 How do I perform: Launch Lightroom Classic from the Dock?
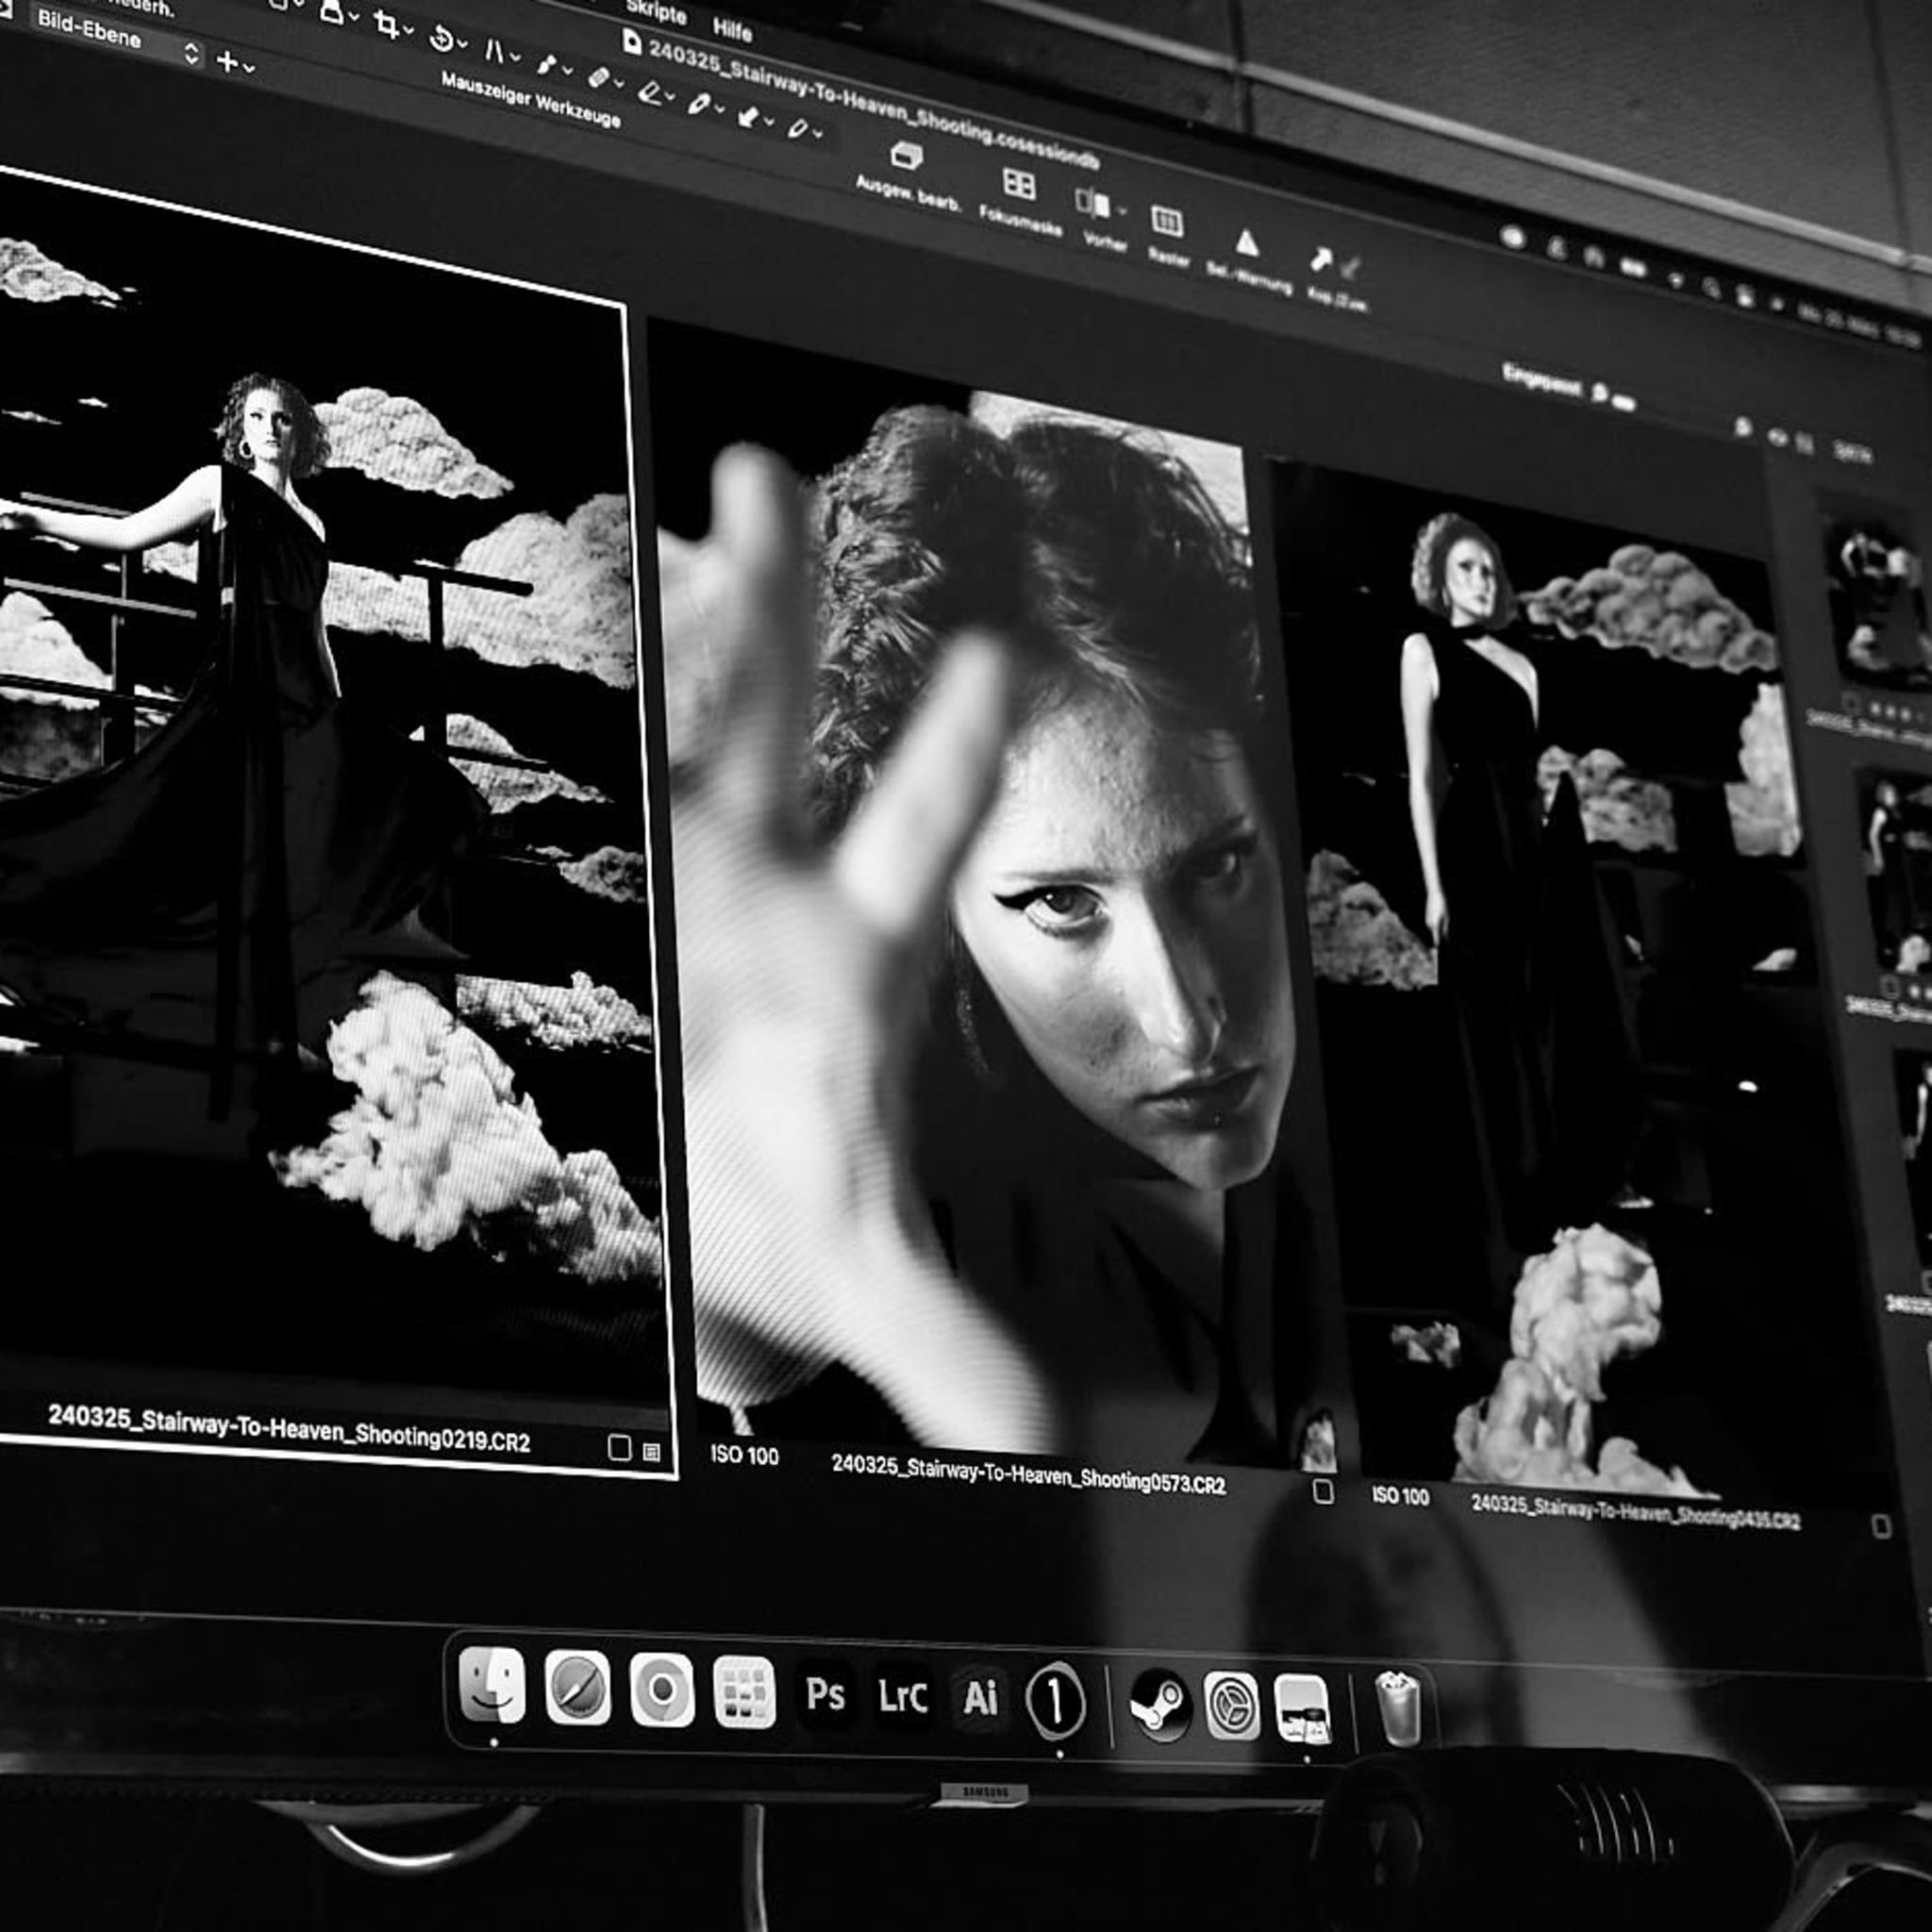click(x=903, y=1696)
